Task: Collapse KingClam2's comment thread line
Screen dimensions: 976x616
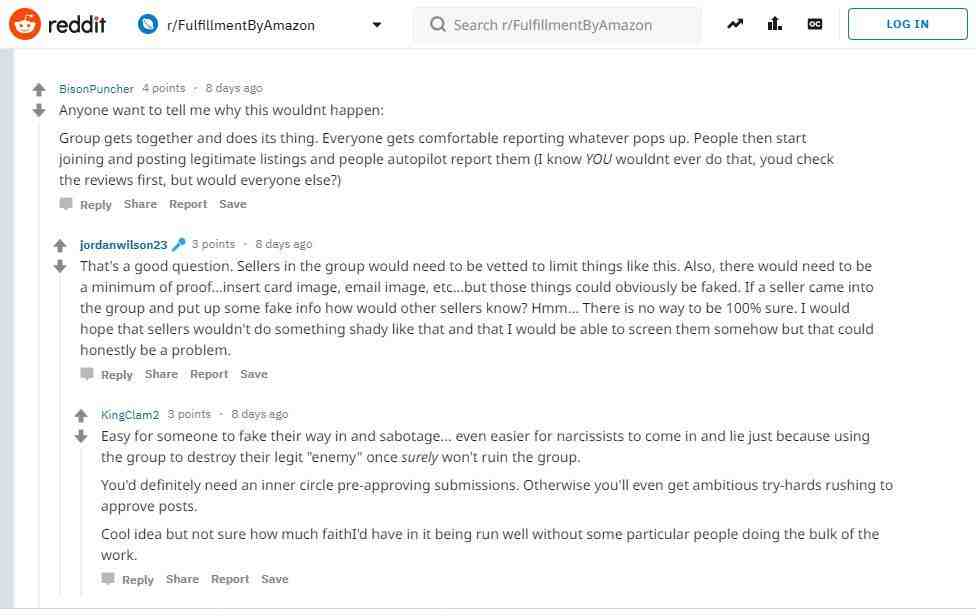Action: point(81,520)
